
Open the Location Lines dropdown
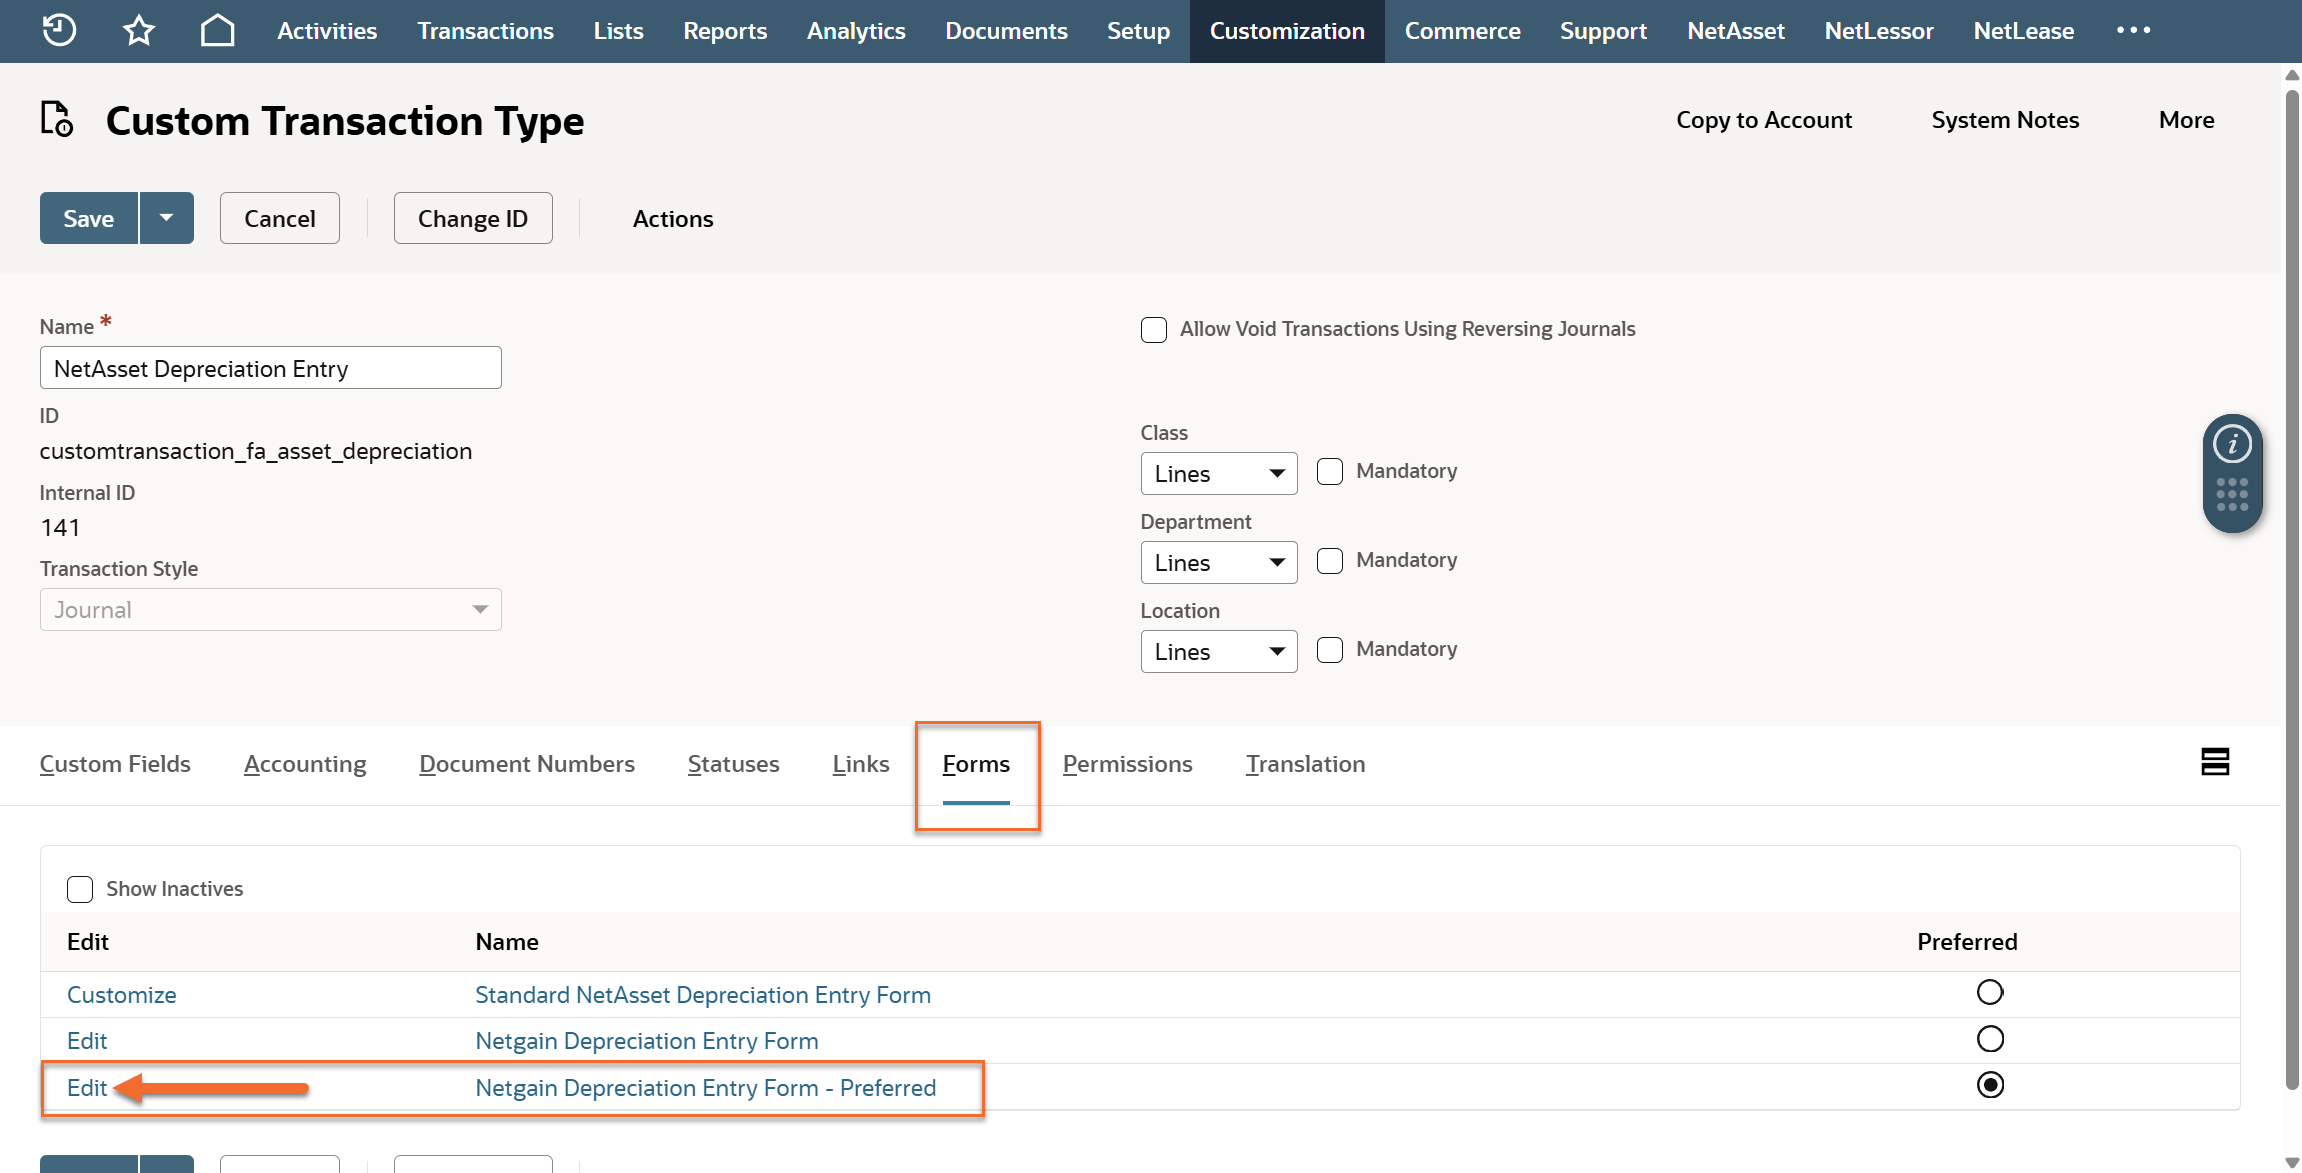[x=1218, y=652]
